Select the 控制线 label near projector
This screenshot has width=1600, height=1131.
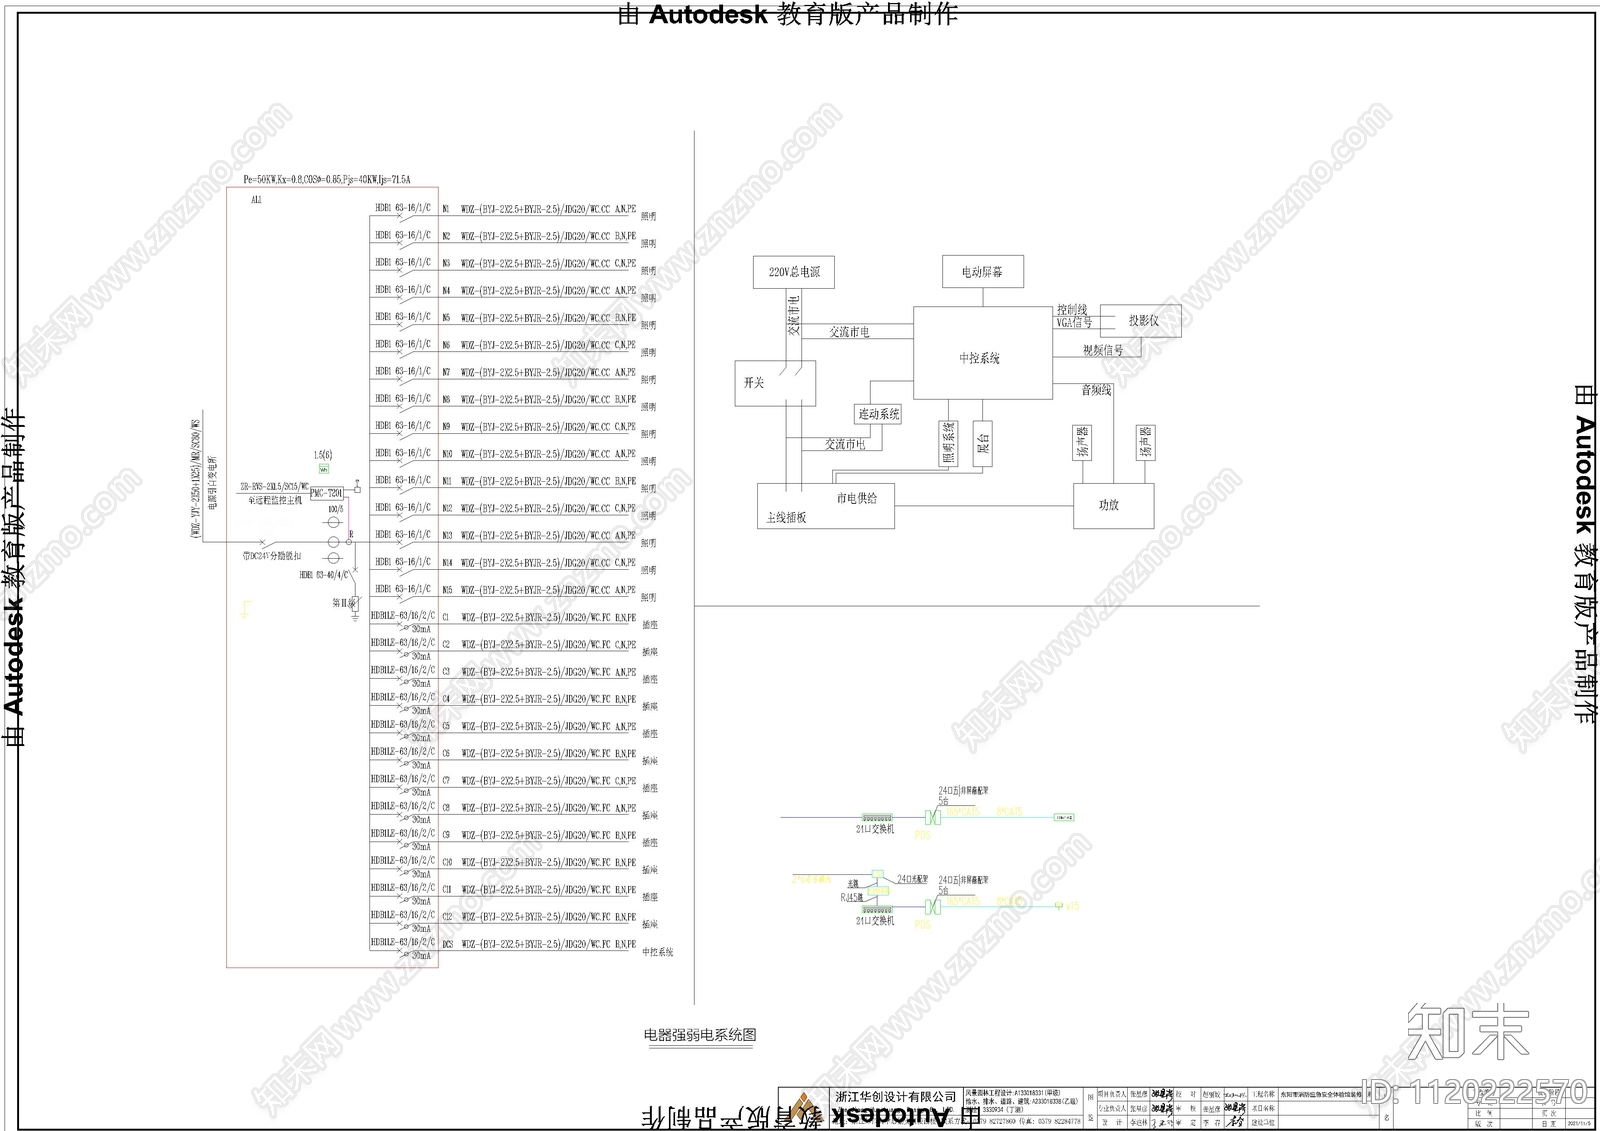(1072, 310)
